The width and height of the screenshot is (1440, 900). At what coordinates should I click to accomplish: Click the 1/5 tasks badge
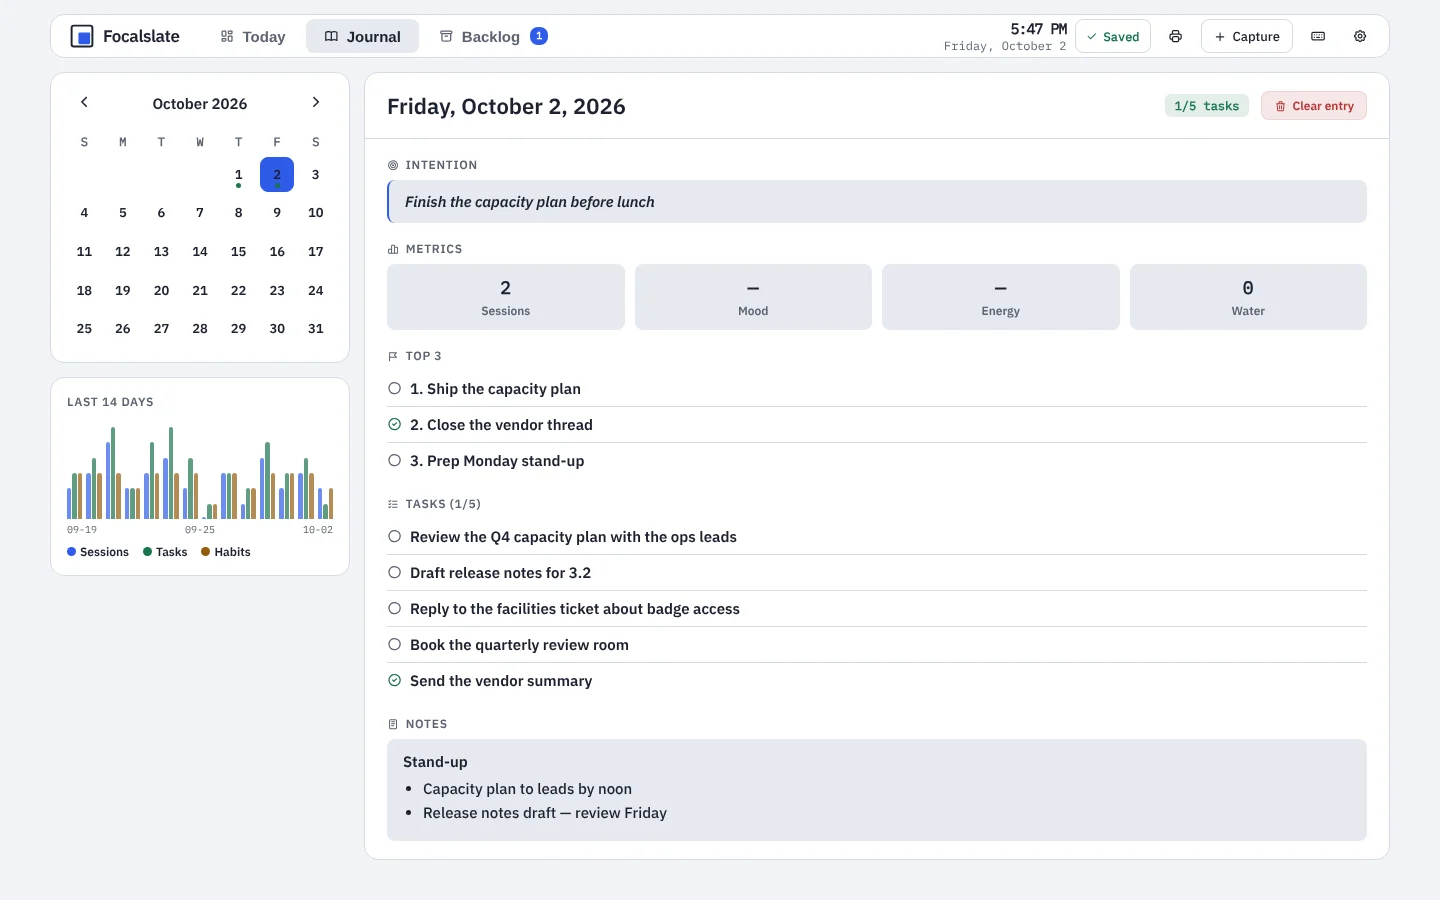(1207, 106)
